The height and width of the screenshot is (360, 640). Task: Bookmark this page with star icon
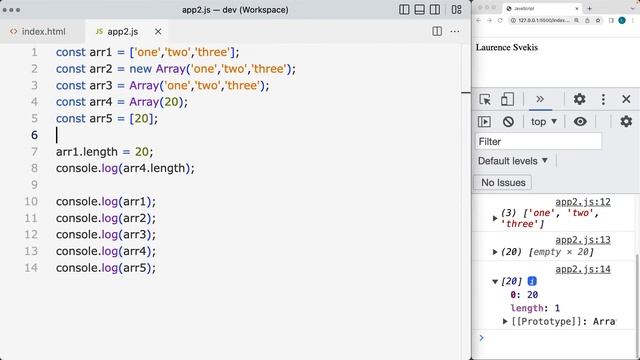point(598,20)
